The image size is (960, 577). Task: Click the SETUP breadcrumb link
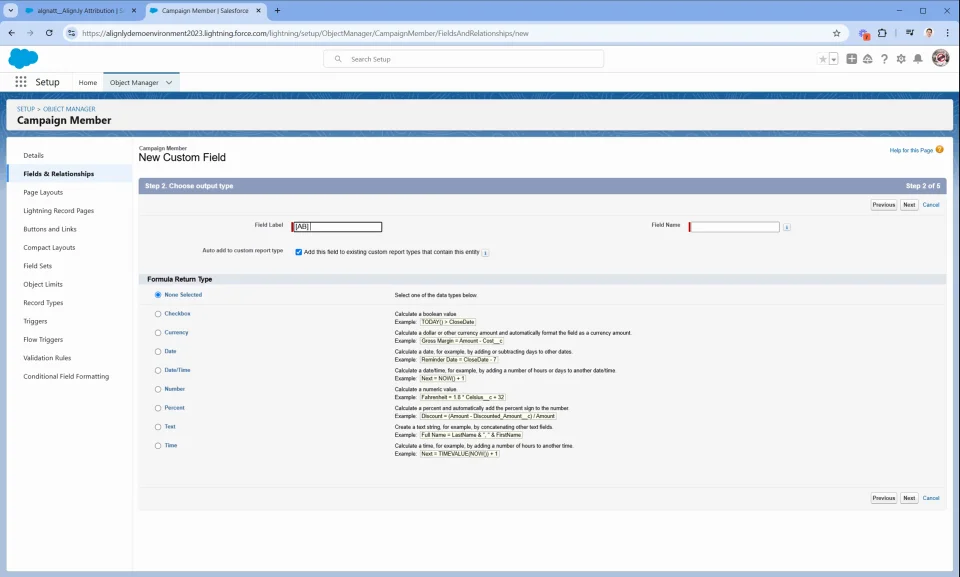[x=26, y=109]
